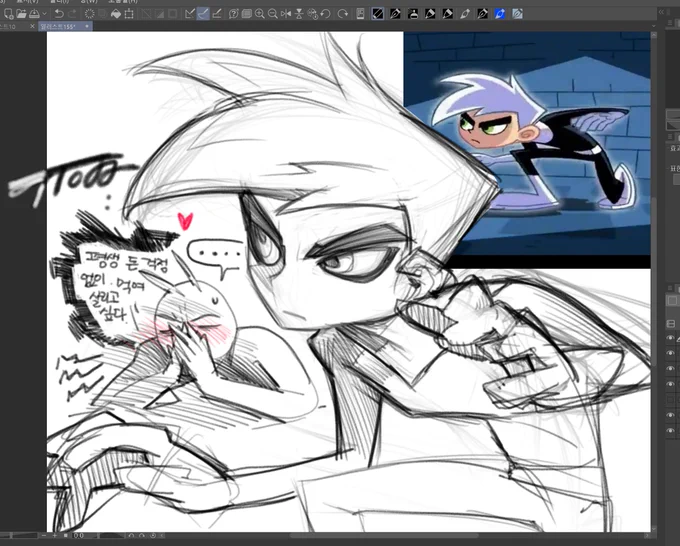Click the Redo arrow icon
This screenshot has width=680, height=546.
click(x=72, y=14)
